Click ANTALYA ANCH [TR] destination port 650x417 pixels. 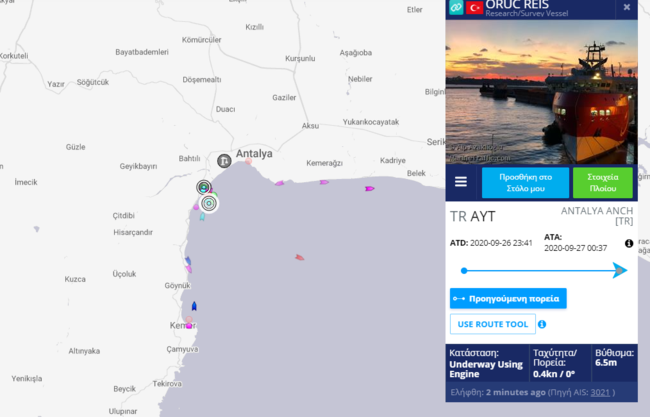[x=597, y=216]
